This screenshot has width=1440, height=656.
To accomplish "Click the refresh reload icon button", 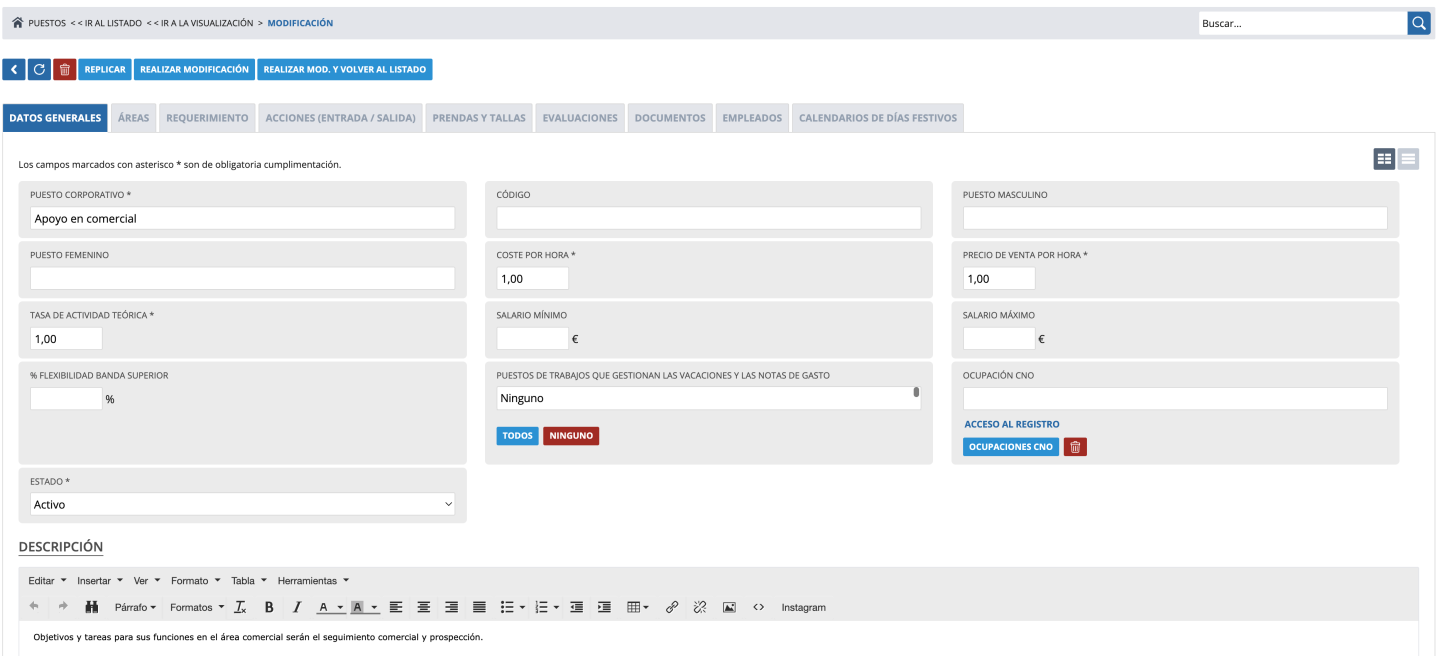I will click(40, 69).
